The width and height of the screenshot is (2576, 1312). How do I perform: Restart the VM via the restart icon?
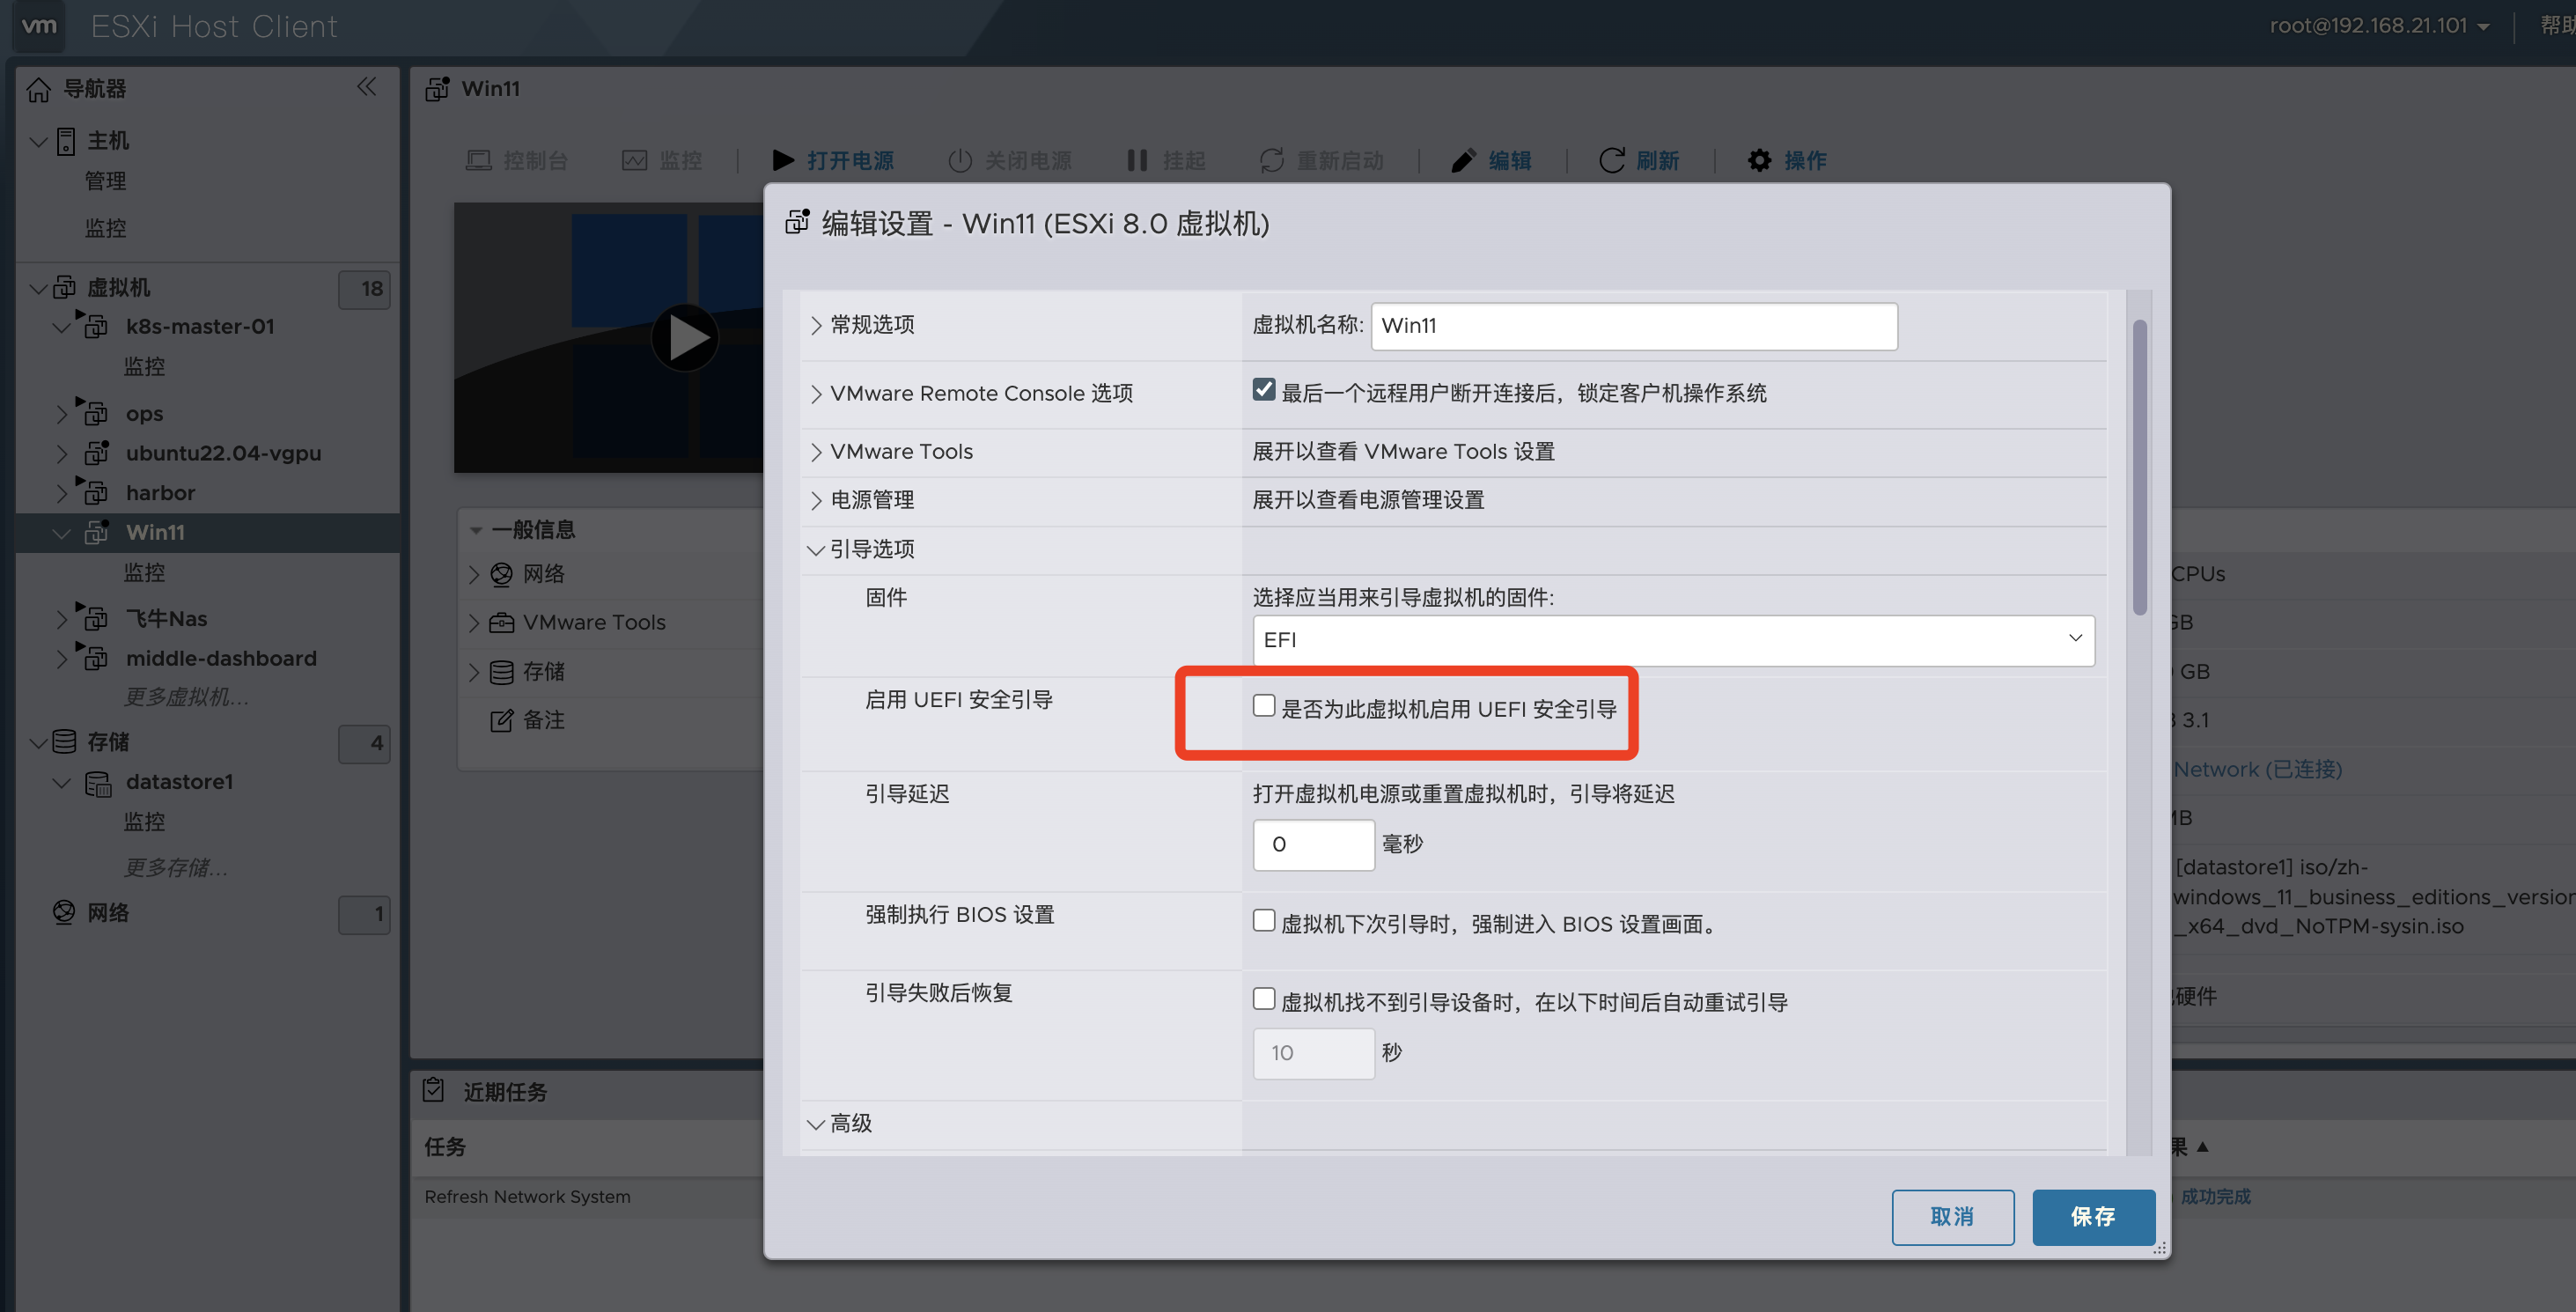click(1324, 160)
